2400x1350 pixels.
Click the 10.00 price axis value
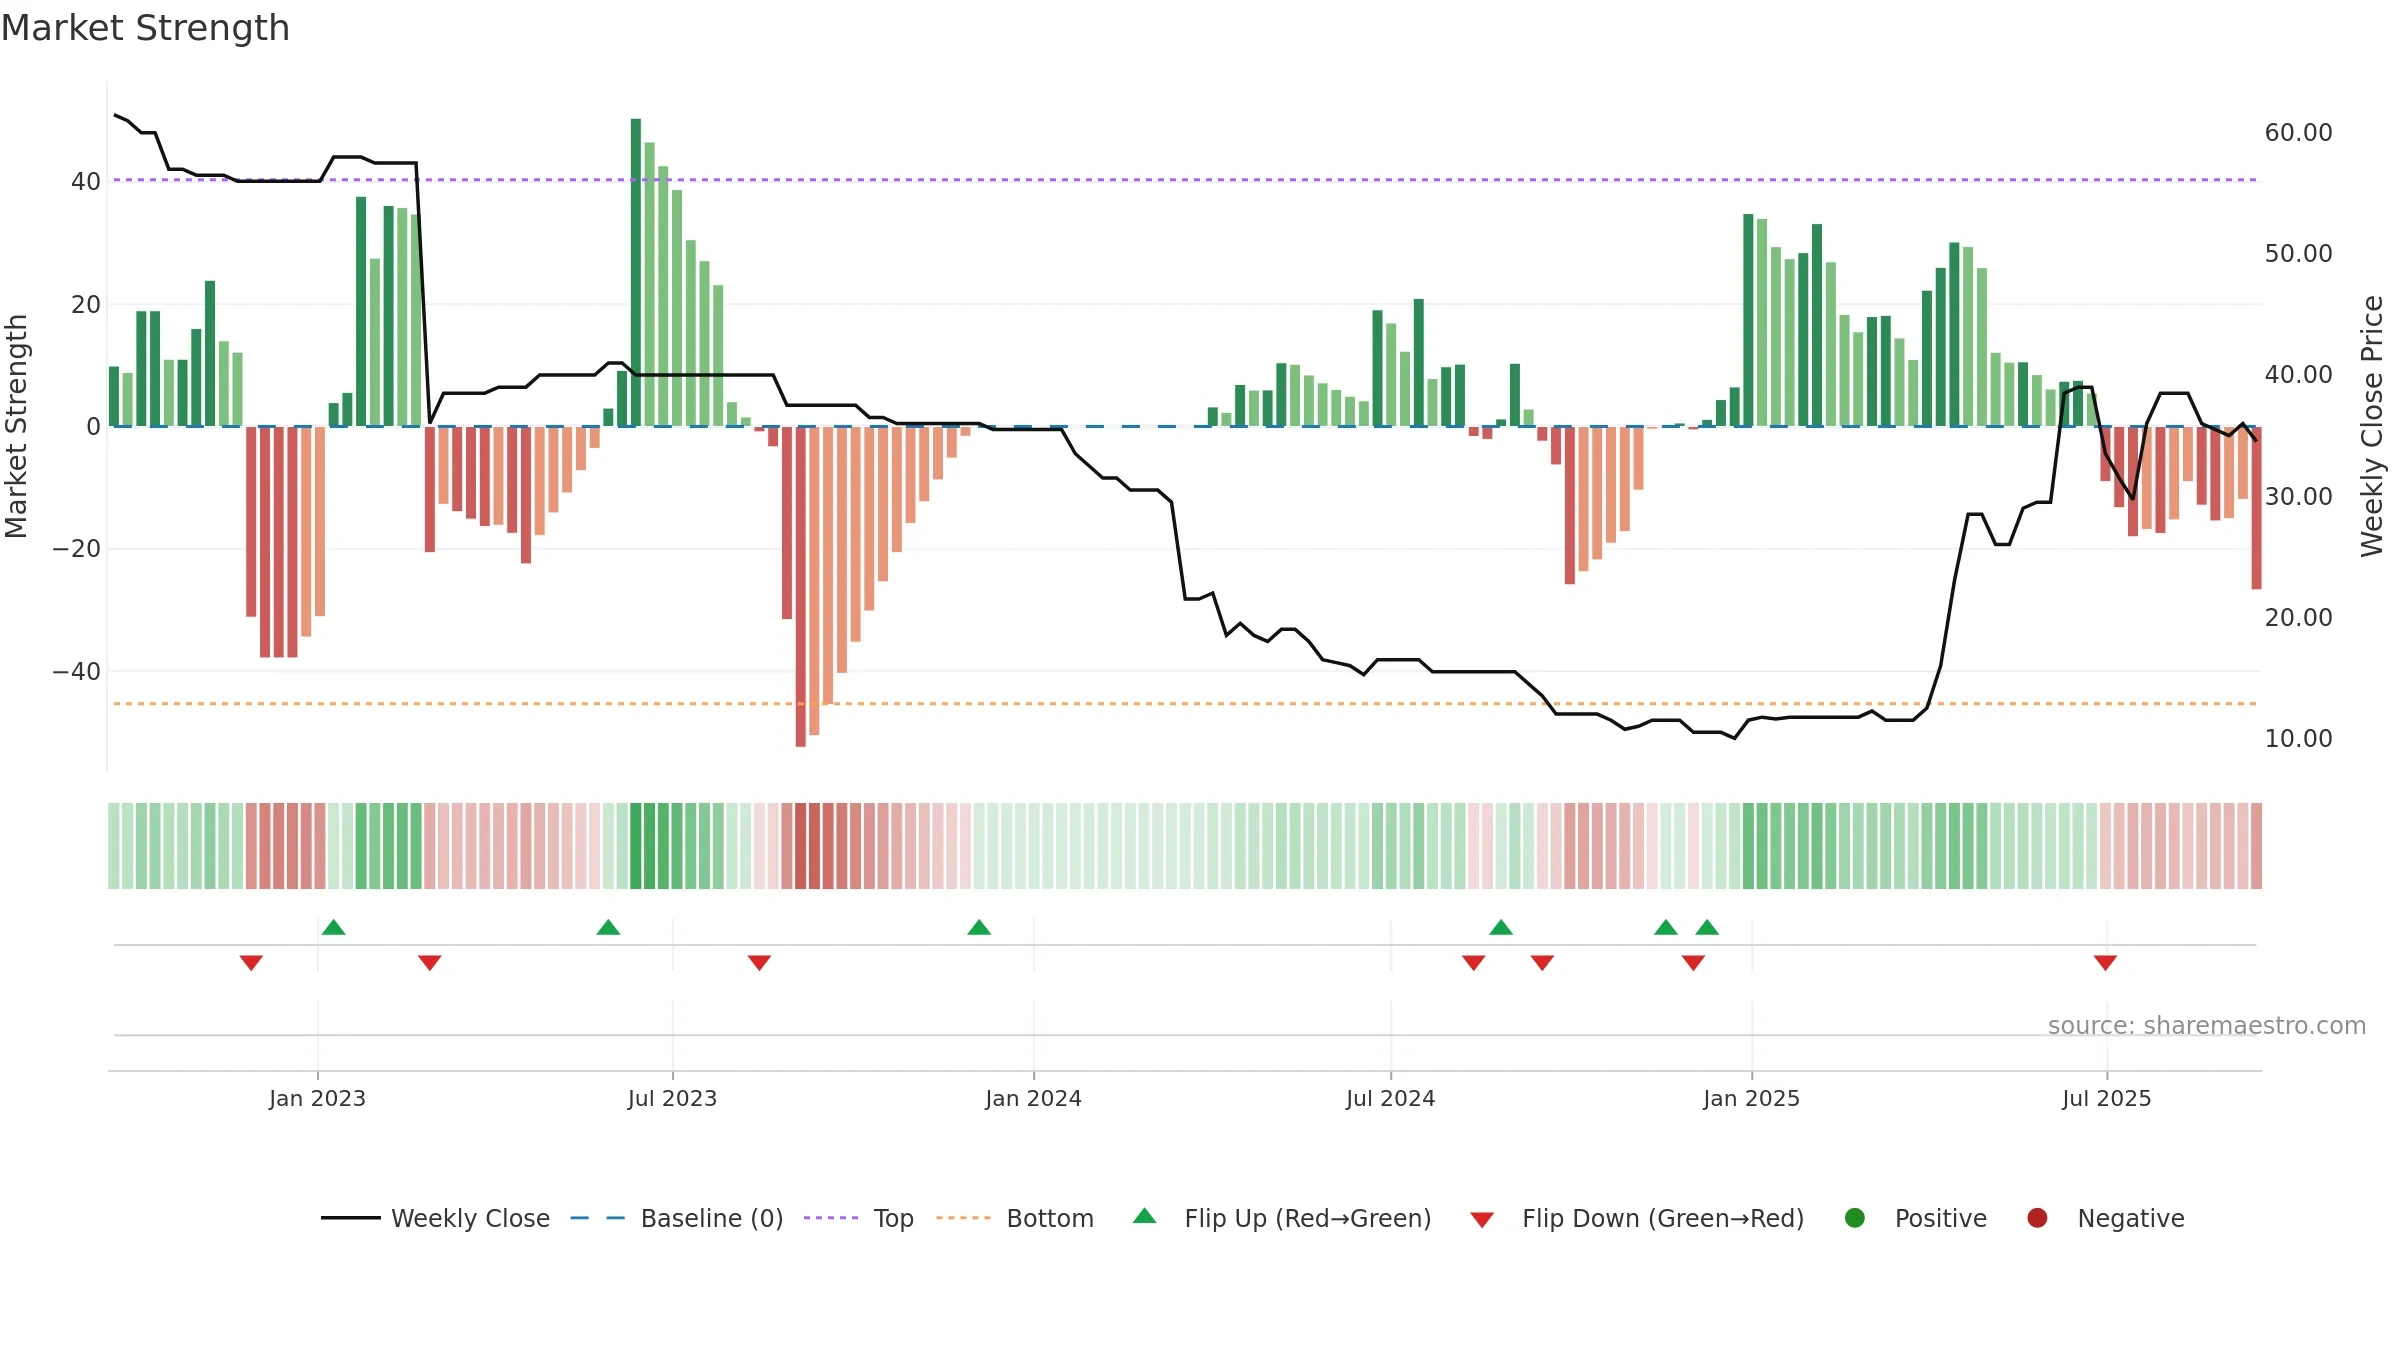(x=2298, y=738)
